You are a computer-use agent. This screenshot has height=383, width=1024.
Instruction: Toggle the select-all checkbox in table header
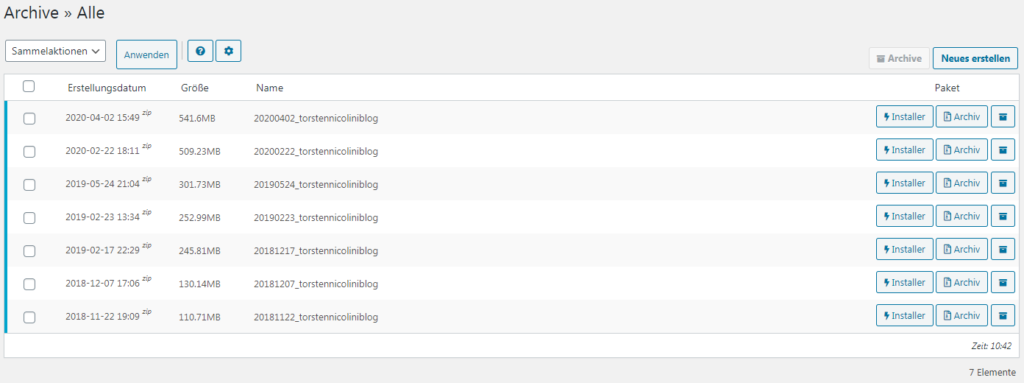click(29, 86)
